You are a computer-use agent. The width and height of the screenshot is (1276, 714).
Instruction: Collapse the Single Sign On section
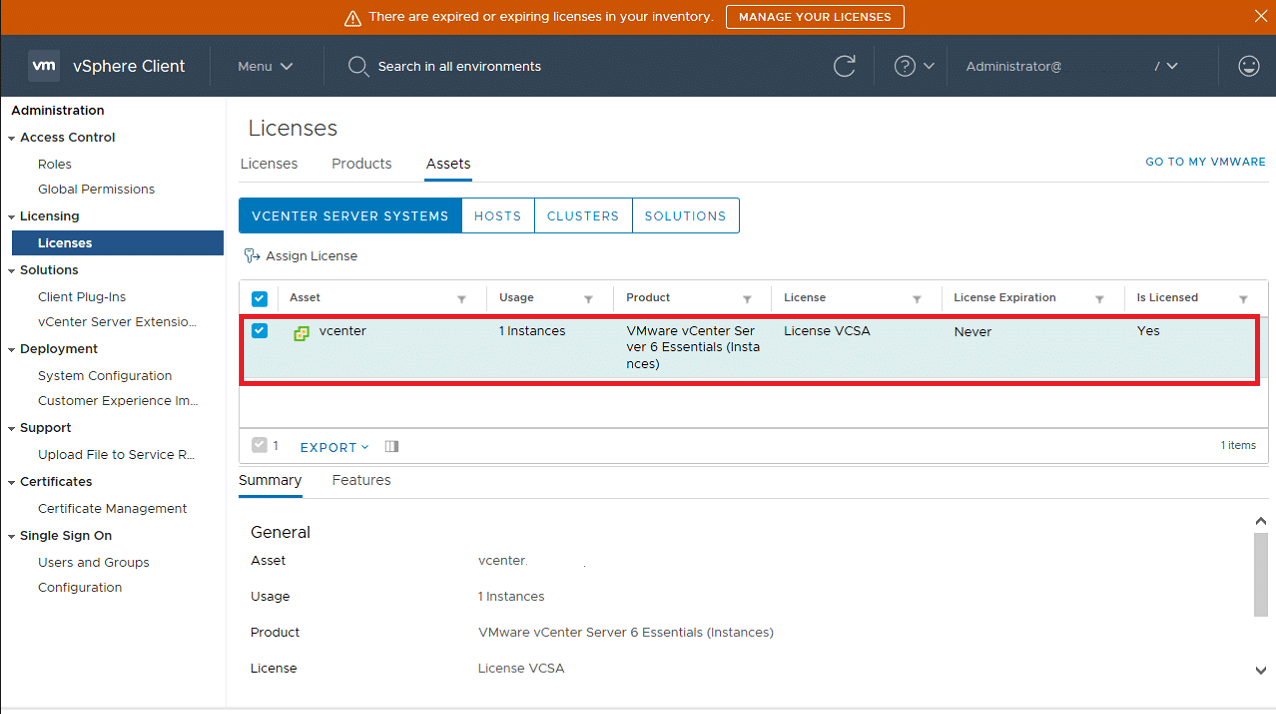12,537
